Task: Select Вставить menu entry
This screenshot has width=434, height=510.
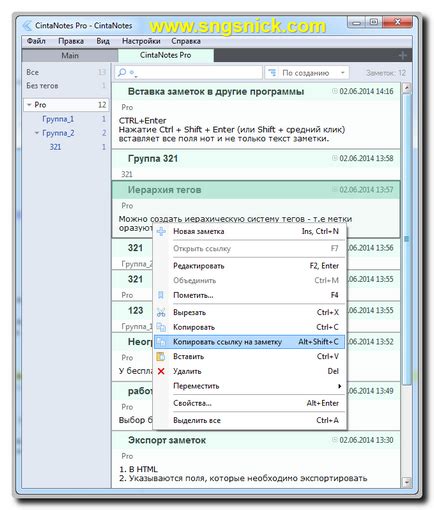Action: coord(249,356)
